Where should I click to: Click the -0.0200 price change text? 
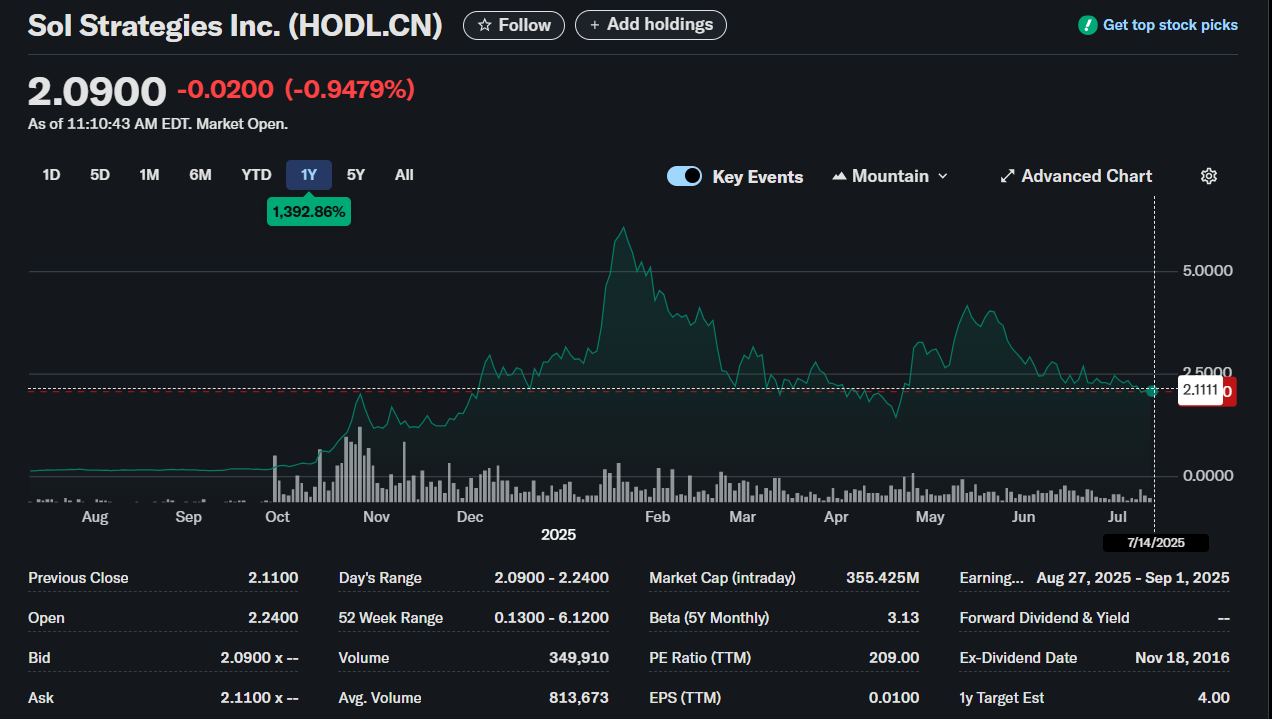click(x=225, y=90)
